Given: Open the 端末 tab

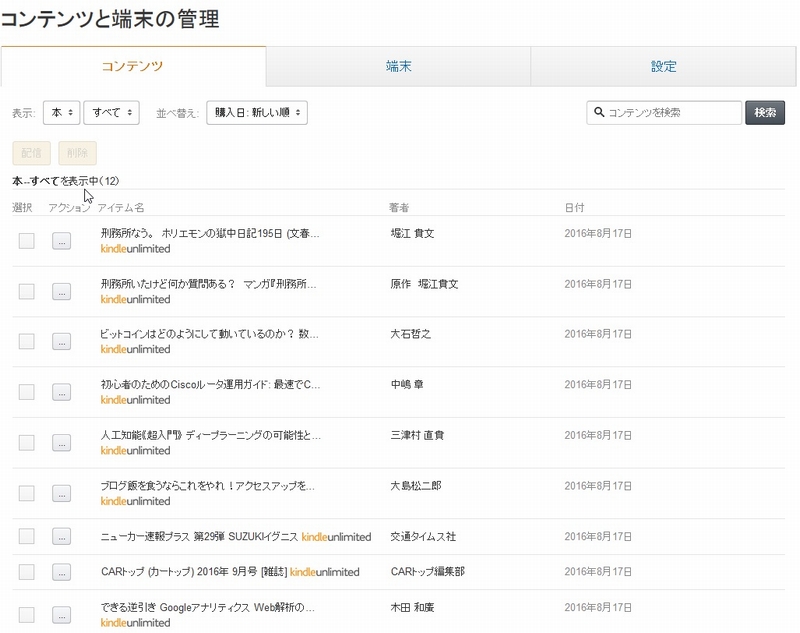Looking at the screenshot, I should click(398, 66).
